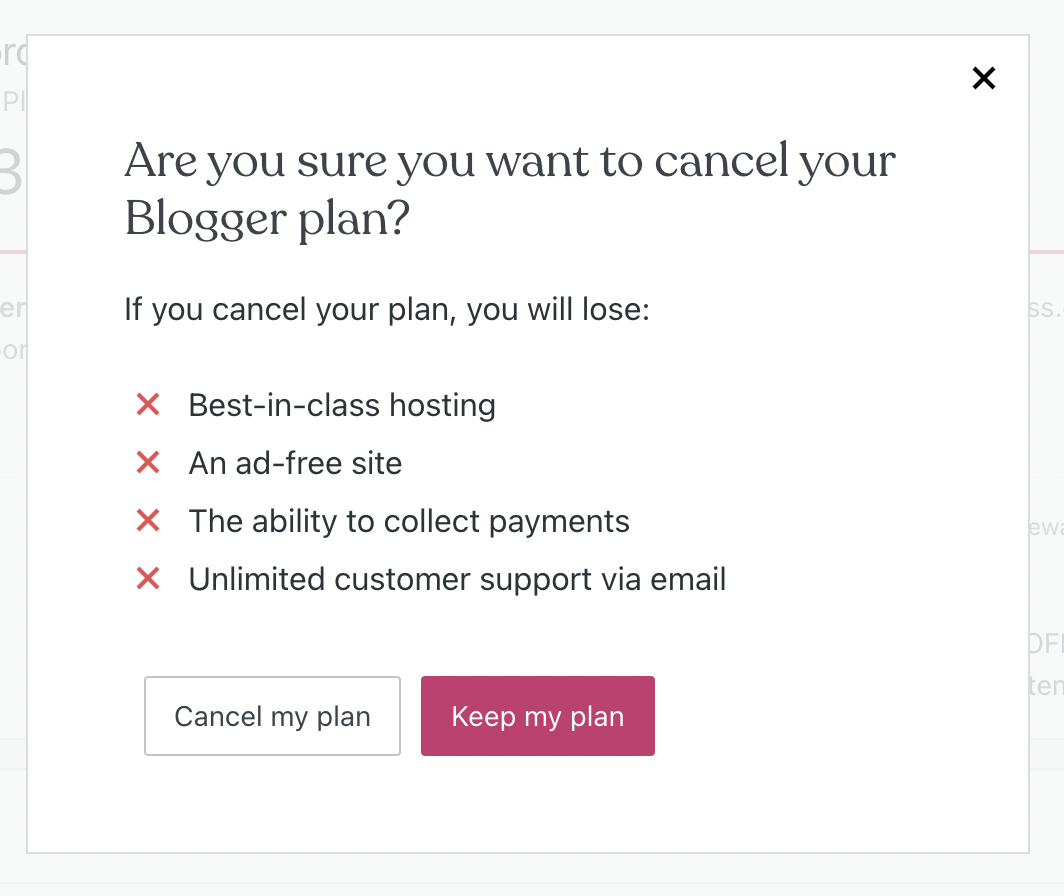Image resolution: width=1064 pixels, height=896 pixels.
Task: Click red X icon beside Best-in-class hosting
Action: pyautogui.click(x=148, y=405)
